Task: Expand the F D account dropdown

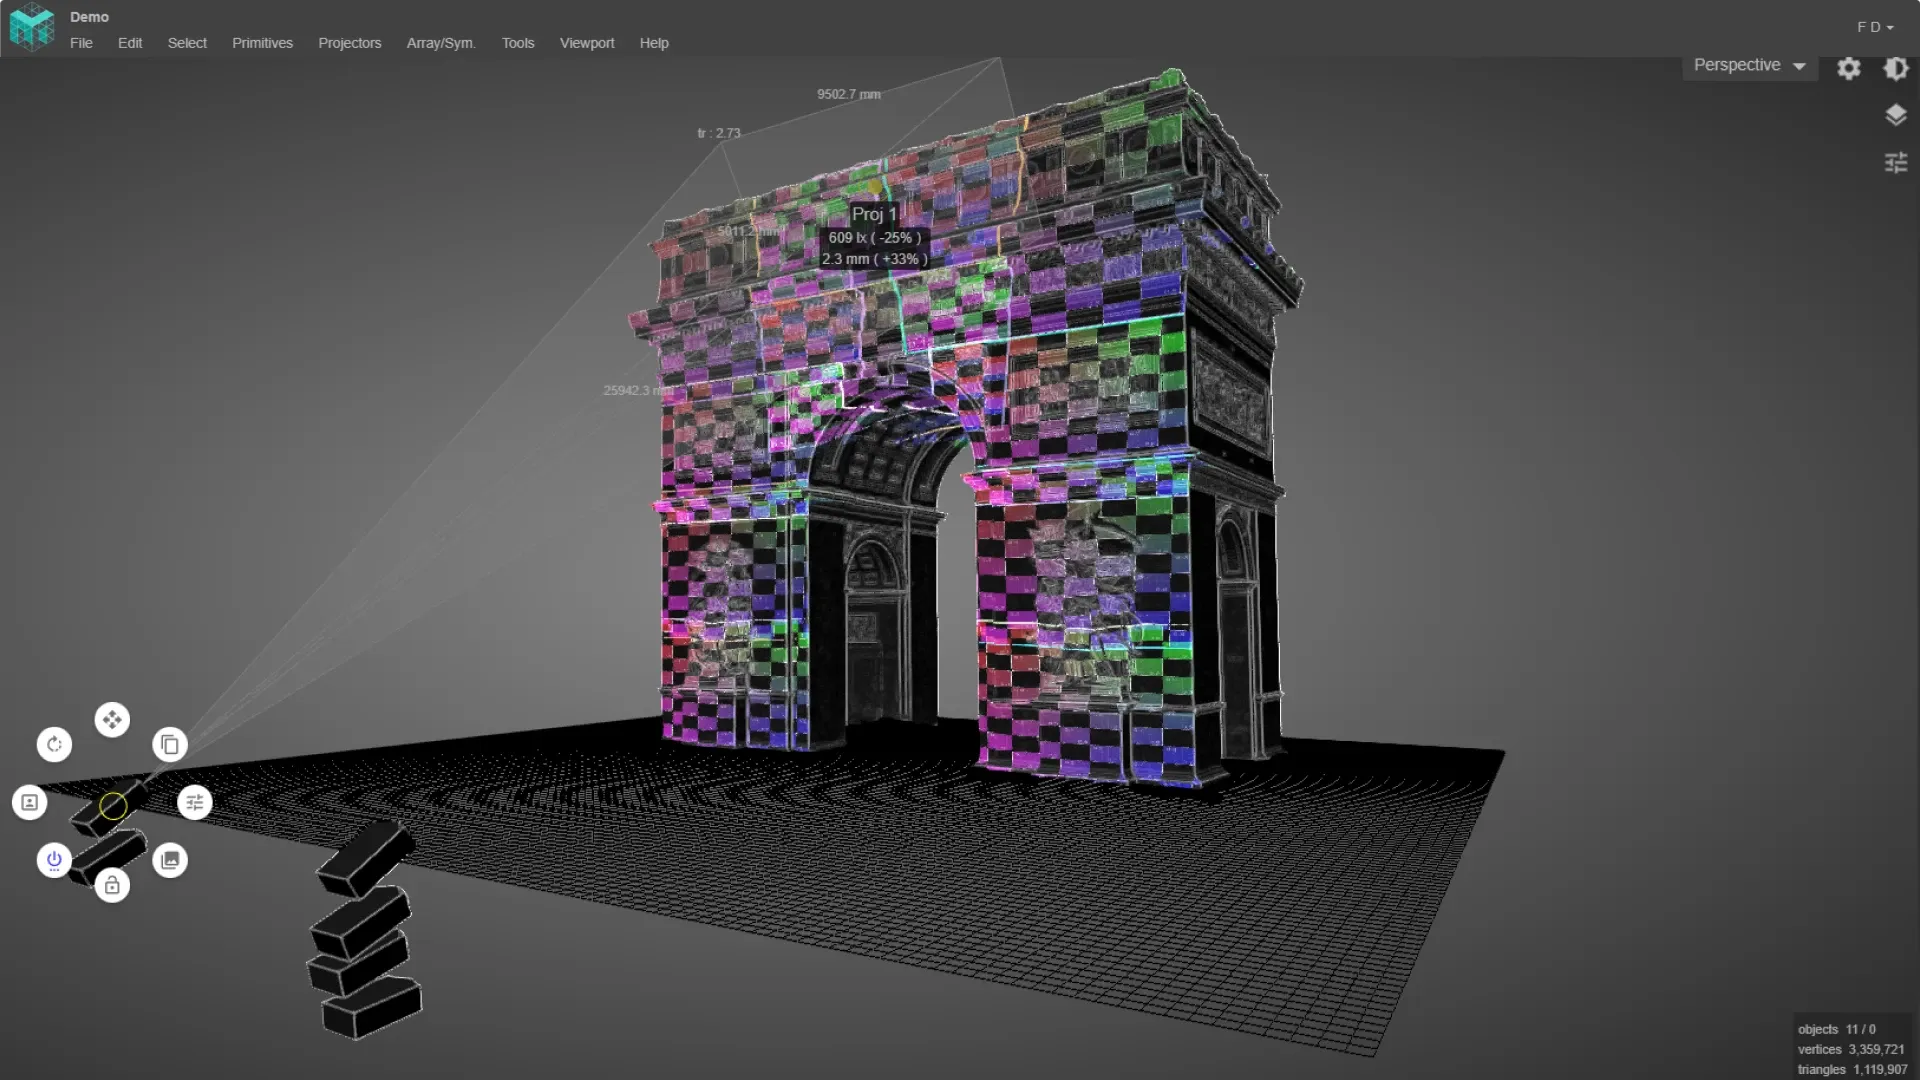Action: point(1874,27)
